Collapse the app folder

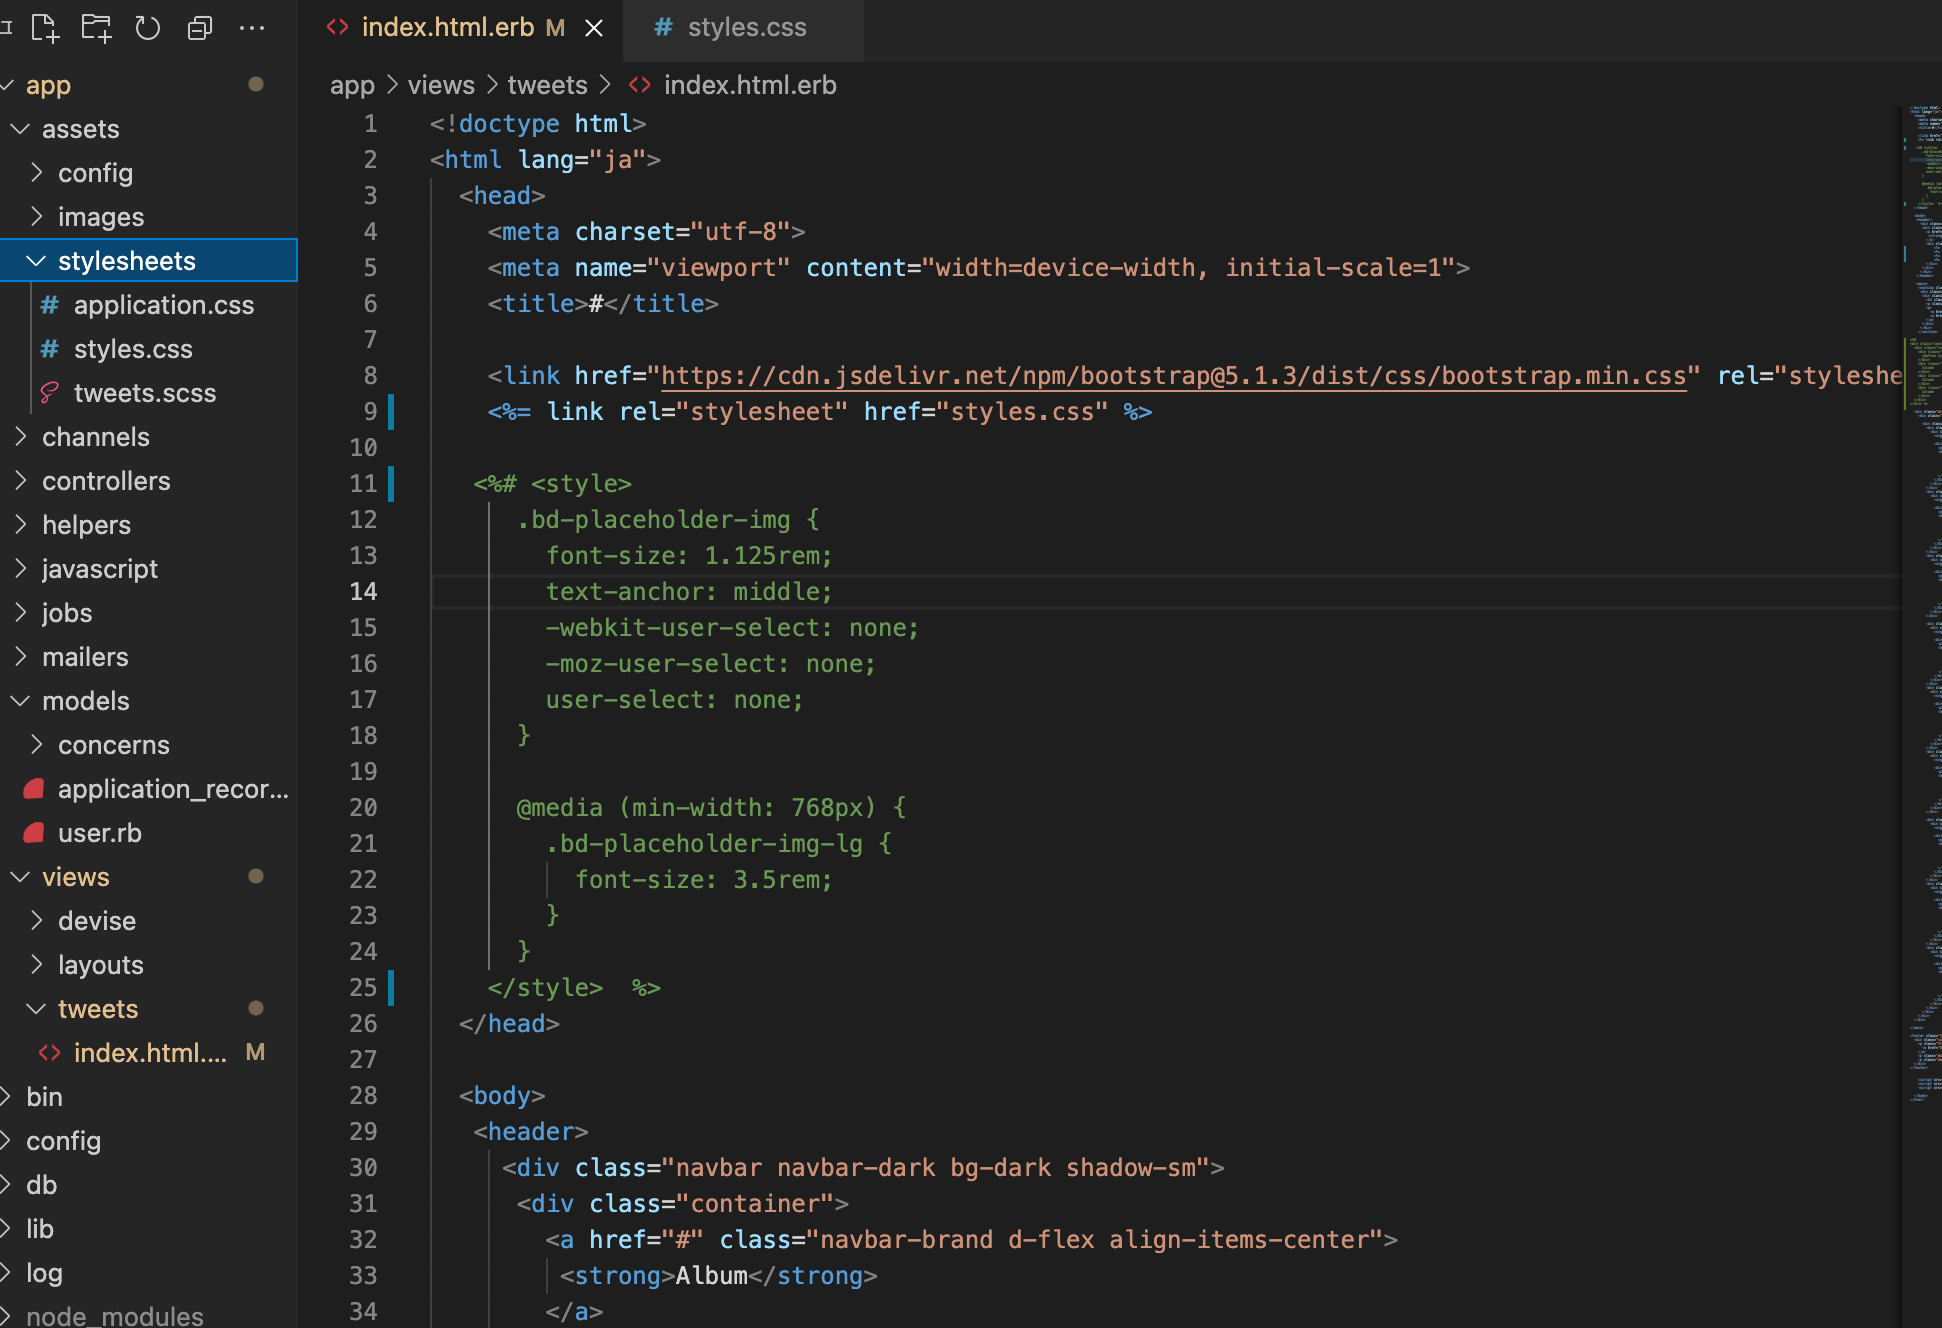pyautogui.click(x=9, y=85)
